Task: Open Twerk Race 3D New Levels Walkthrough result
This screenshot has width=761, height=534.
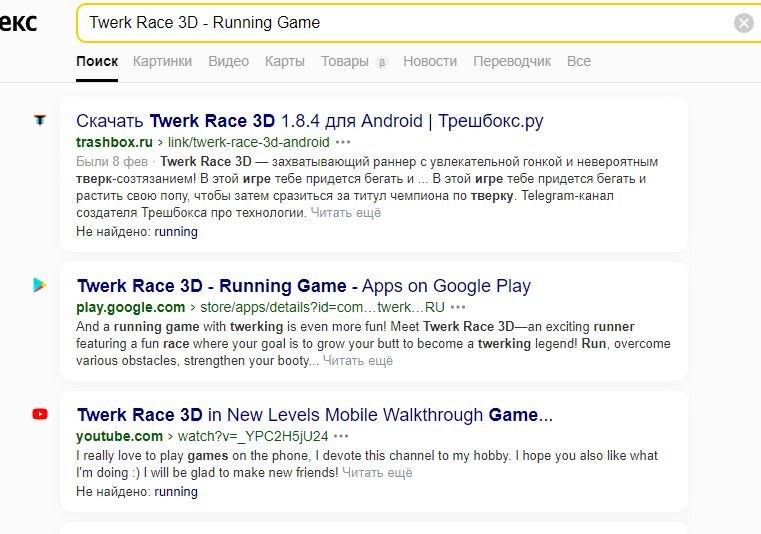Action: point(314,415)
